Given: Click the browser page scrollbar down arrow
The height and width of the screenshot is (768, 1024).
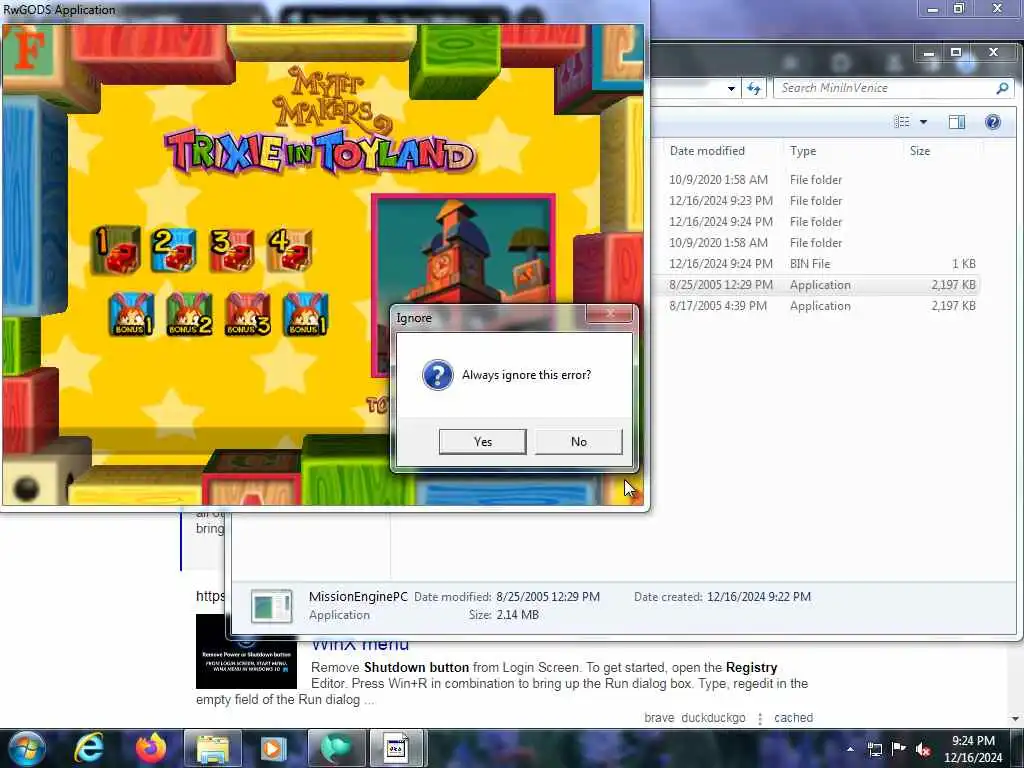Looking at the screenshot, I should point(1016,718).
